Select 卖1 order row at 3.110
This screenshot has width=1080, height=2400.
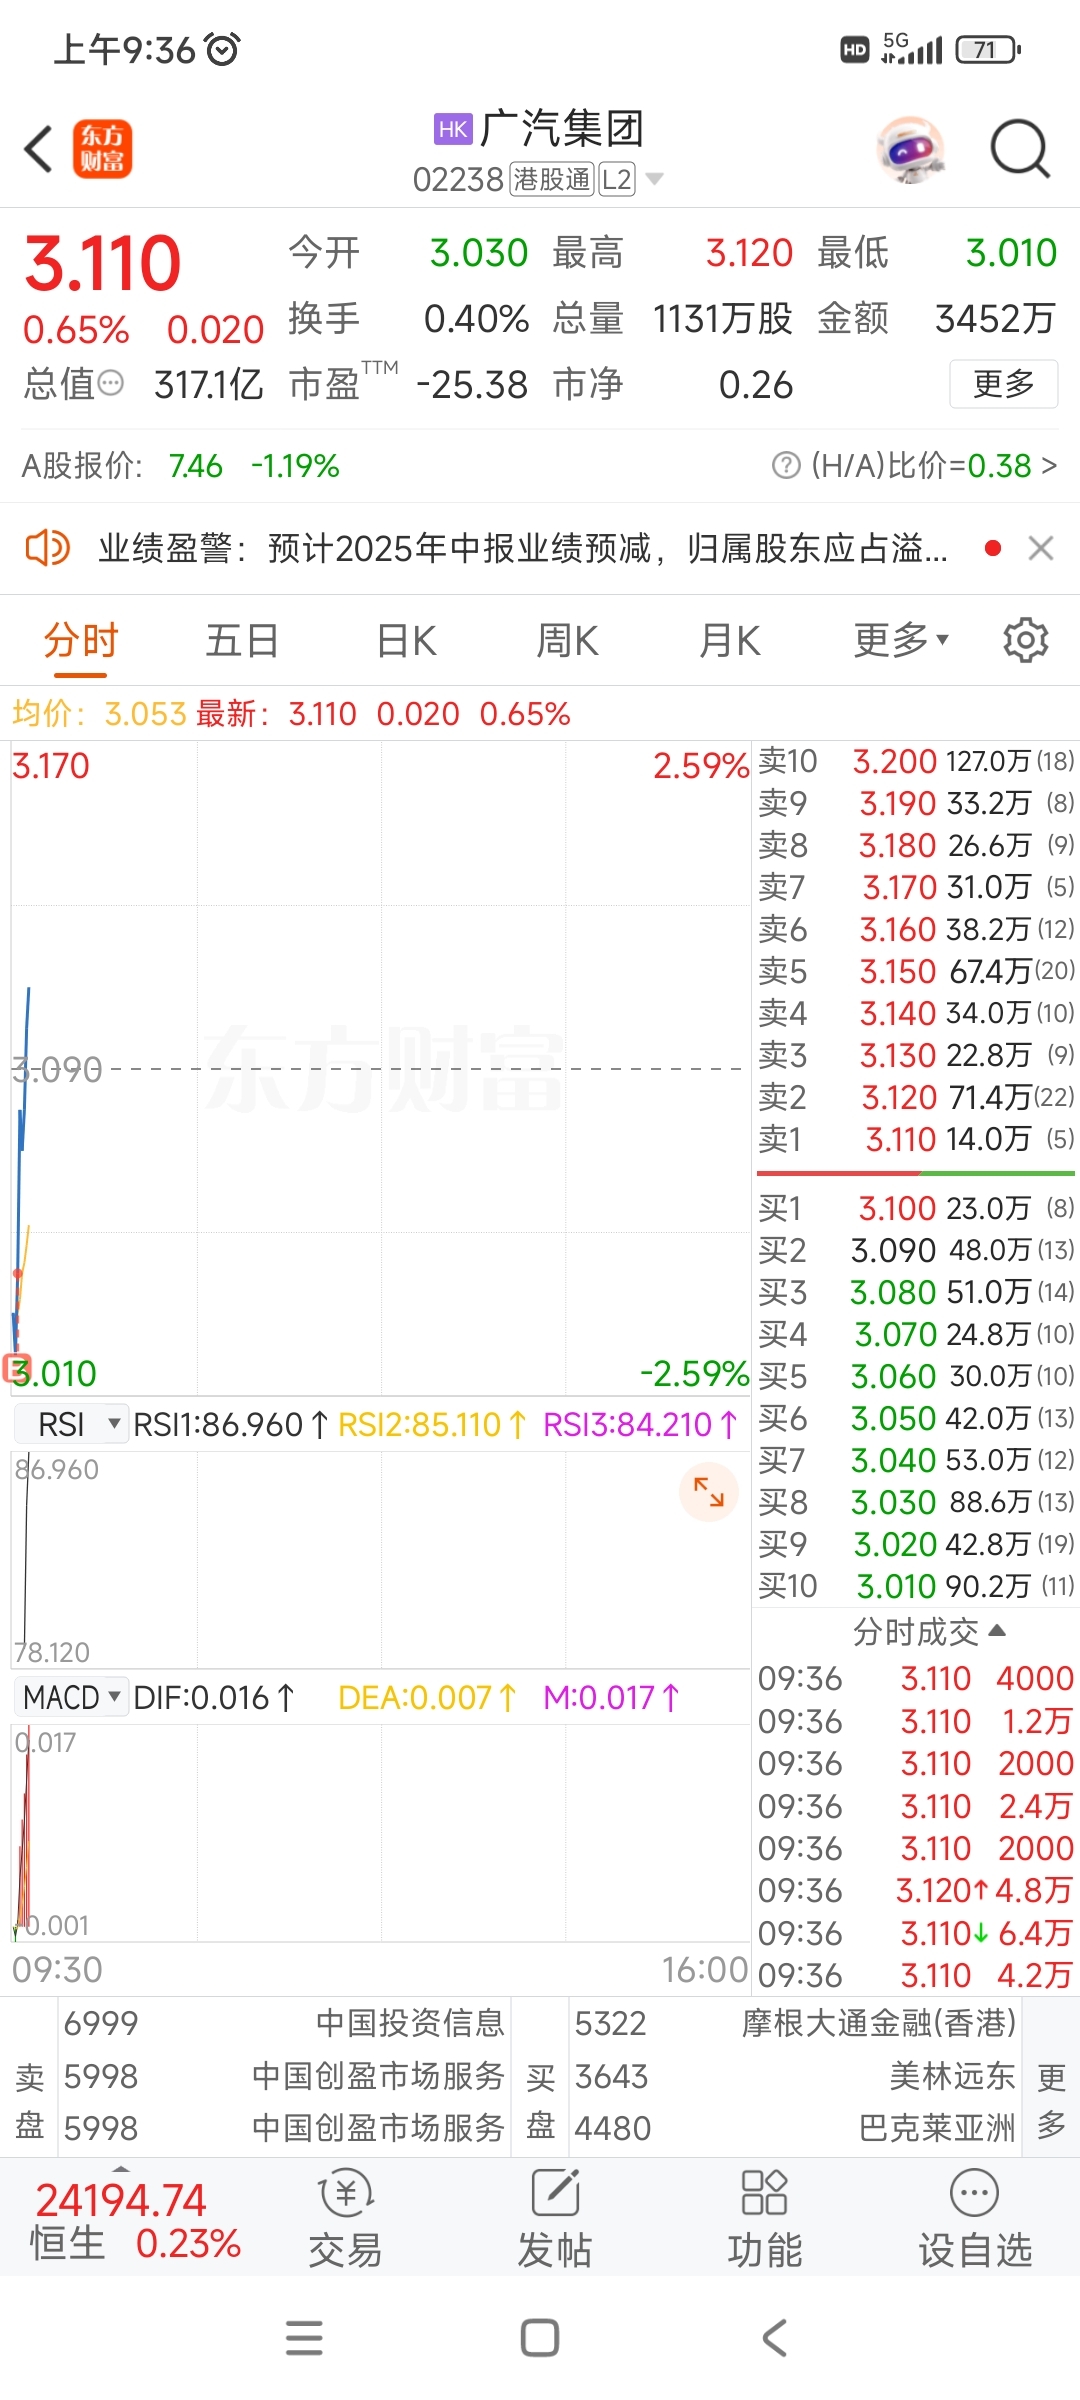click(916, 1139)
